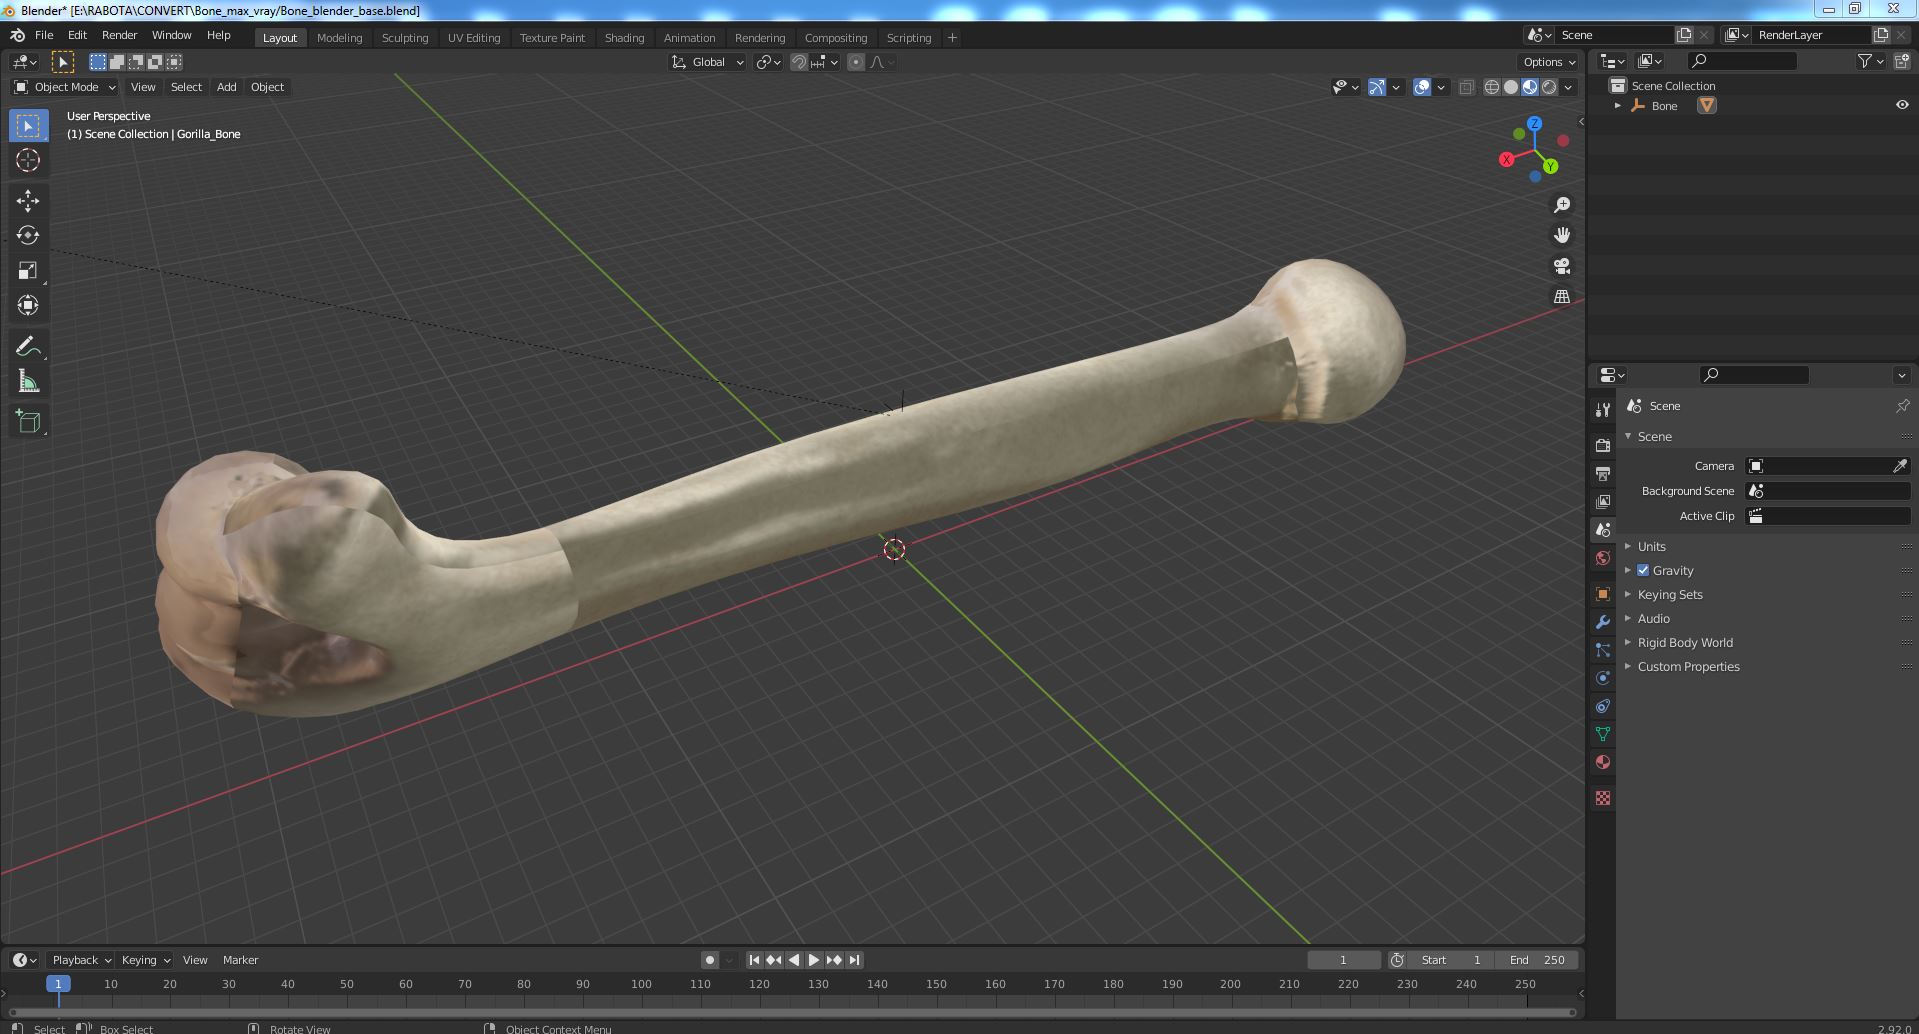Open the File menu

[x=44, y=35]
